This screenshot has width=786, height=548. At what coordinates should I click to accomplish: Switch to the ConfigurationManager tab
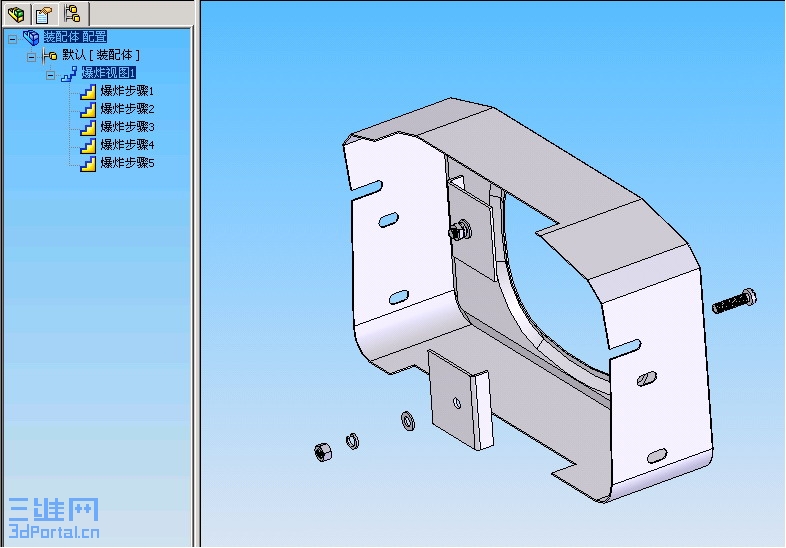73,14
